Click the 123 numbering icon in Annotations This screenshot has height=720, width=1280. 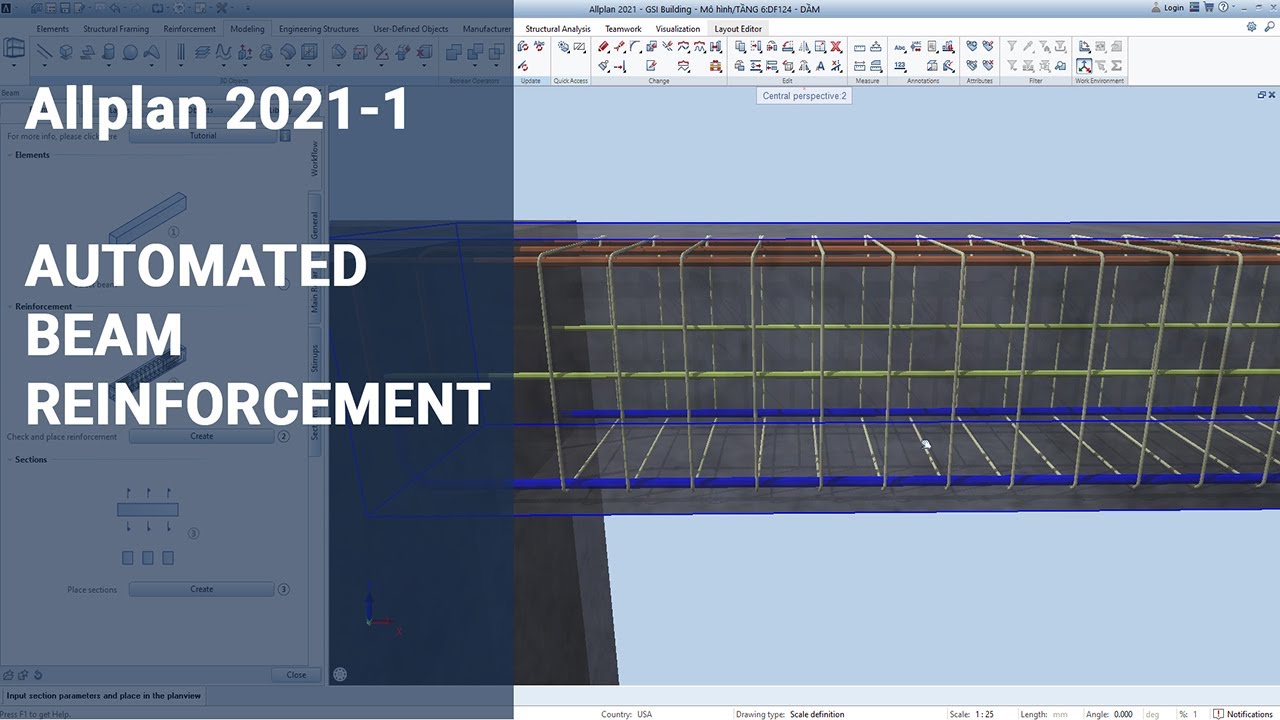(x=900, y=66)
